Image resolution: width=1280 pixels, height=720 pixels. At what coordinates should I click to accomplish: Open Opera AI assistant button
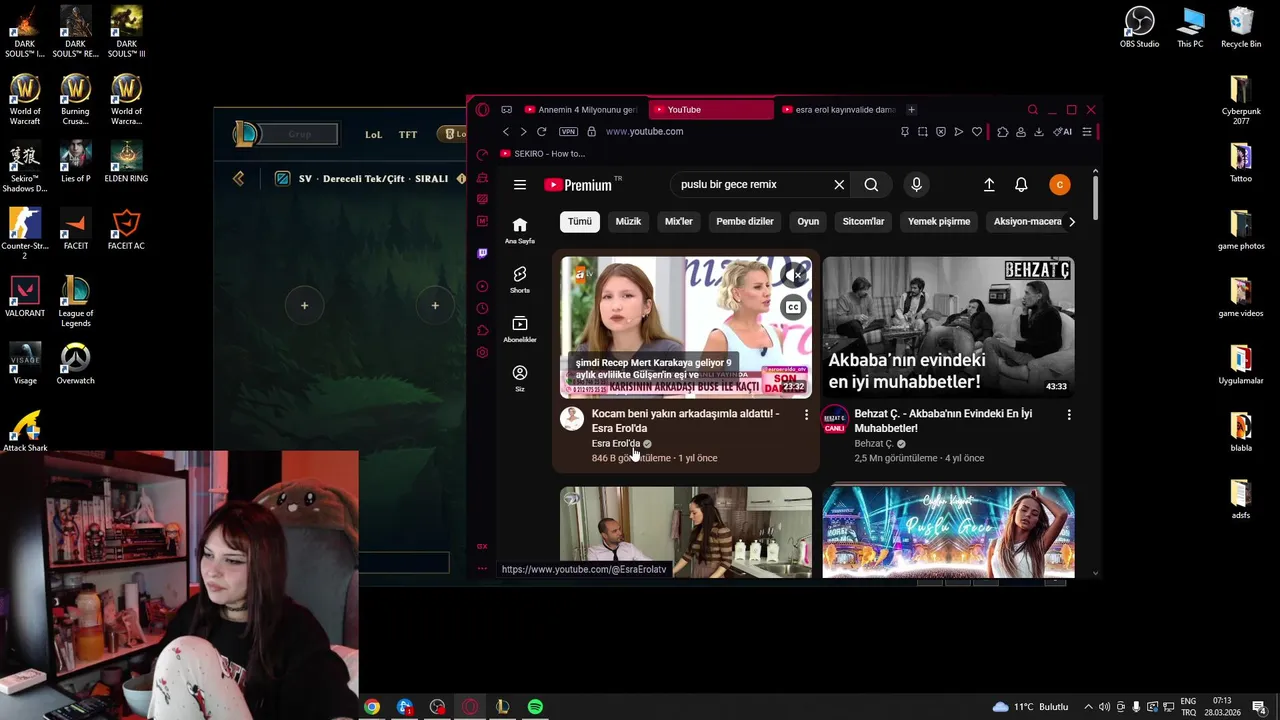(x=1063, y=132)
